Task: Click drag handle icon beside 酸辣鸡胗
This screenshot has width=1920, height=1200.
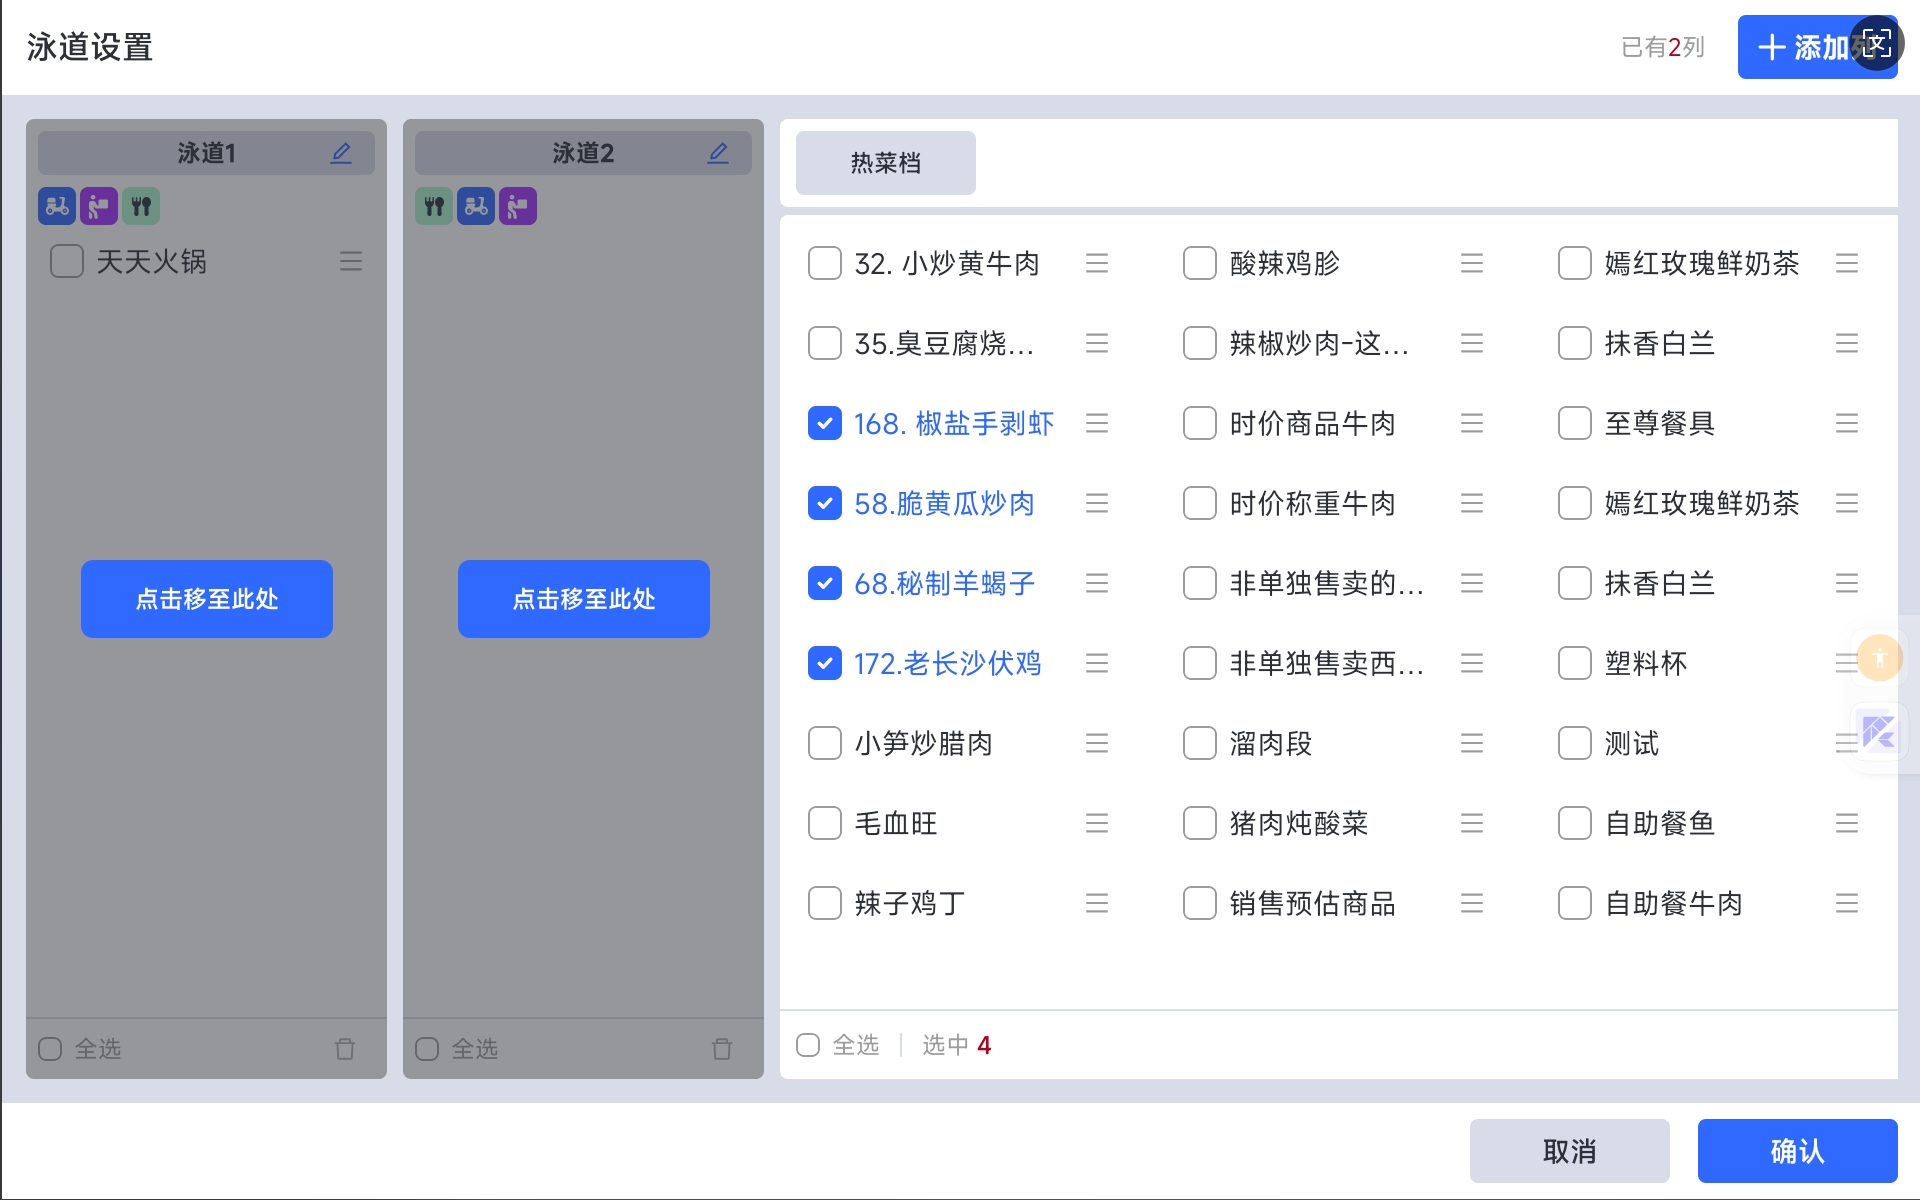Action: coord(1471,264)
